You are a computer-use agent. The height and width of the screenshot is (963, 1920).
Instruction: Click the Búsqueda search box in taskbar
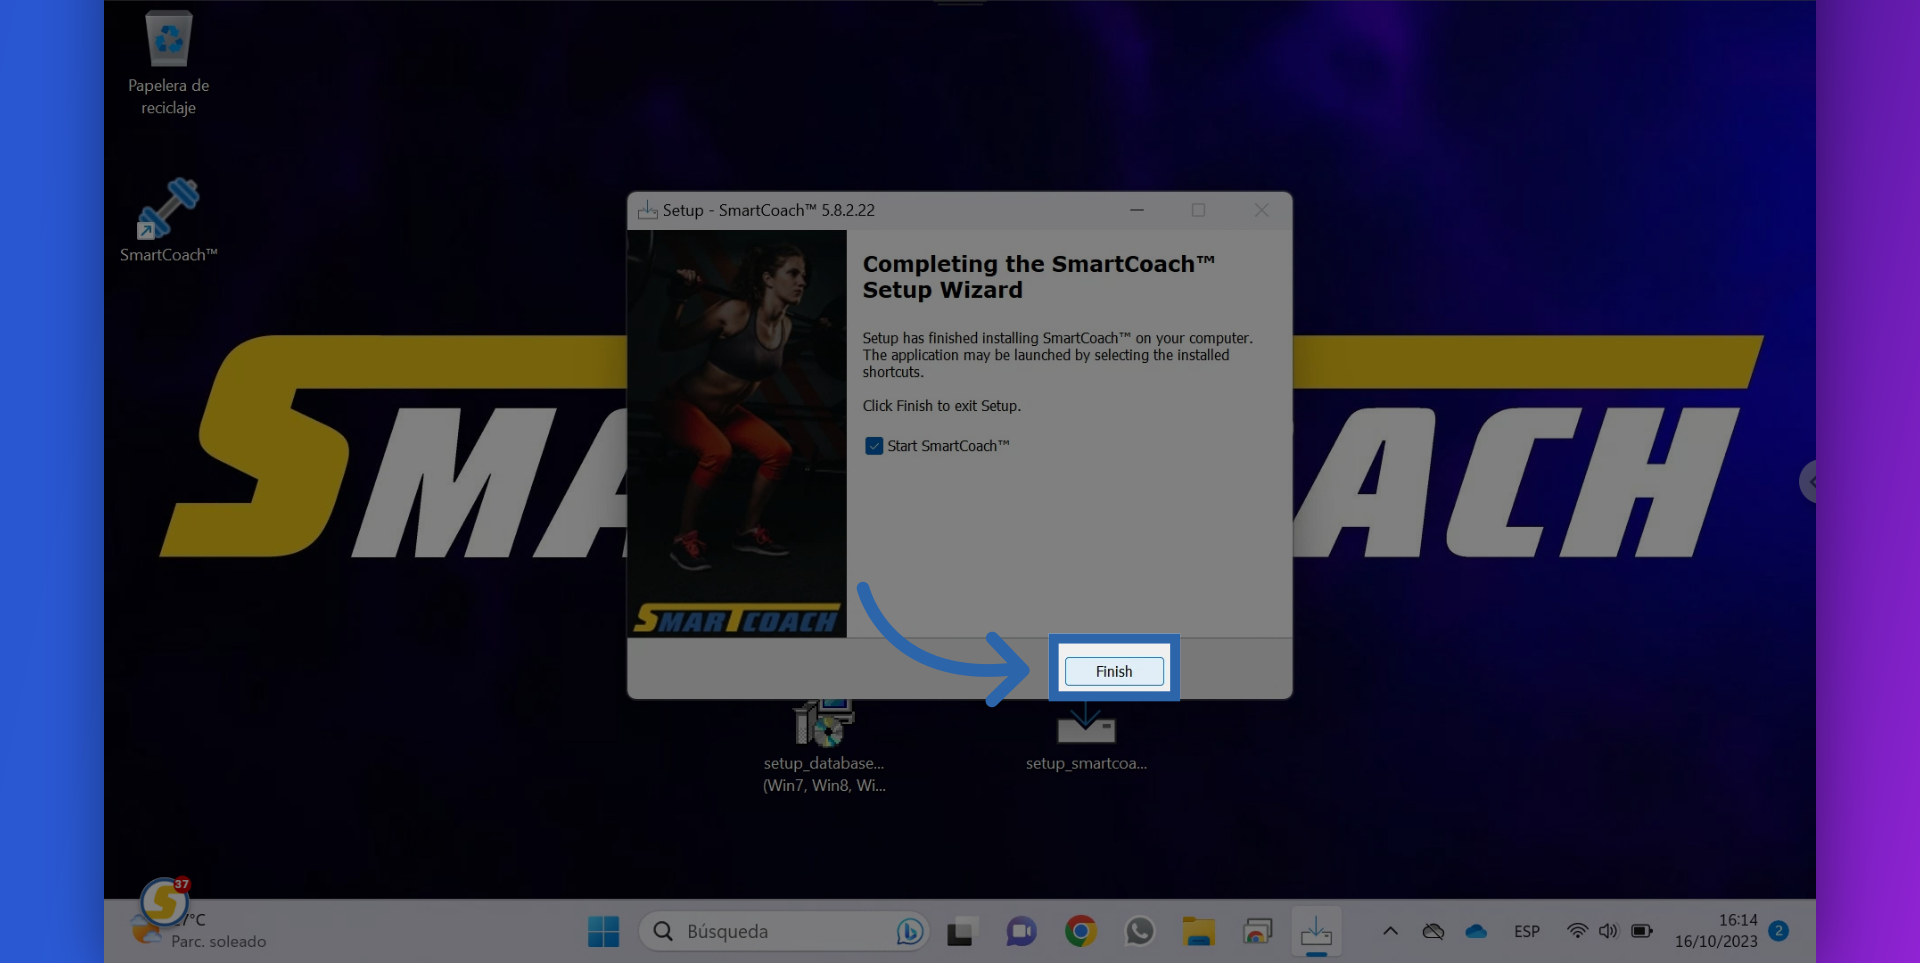(x=784, y=932)
